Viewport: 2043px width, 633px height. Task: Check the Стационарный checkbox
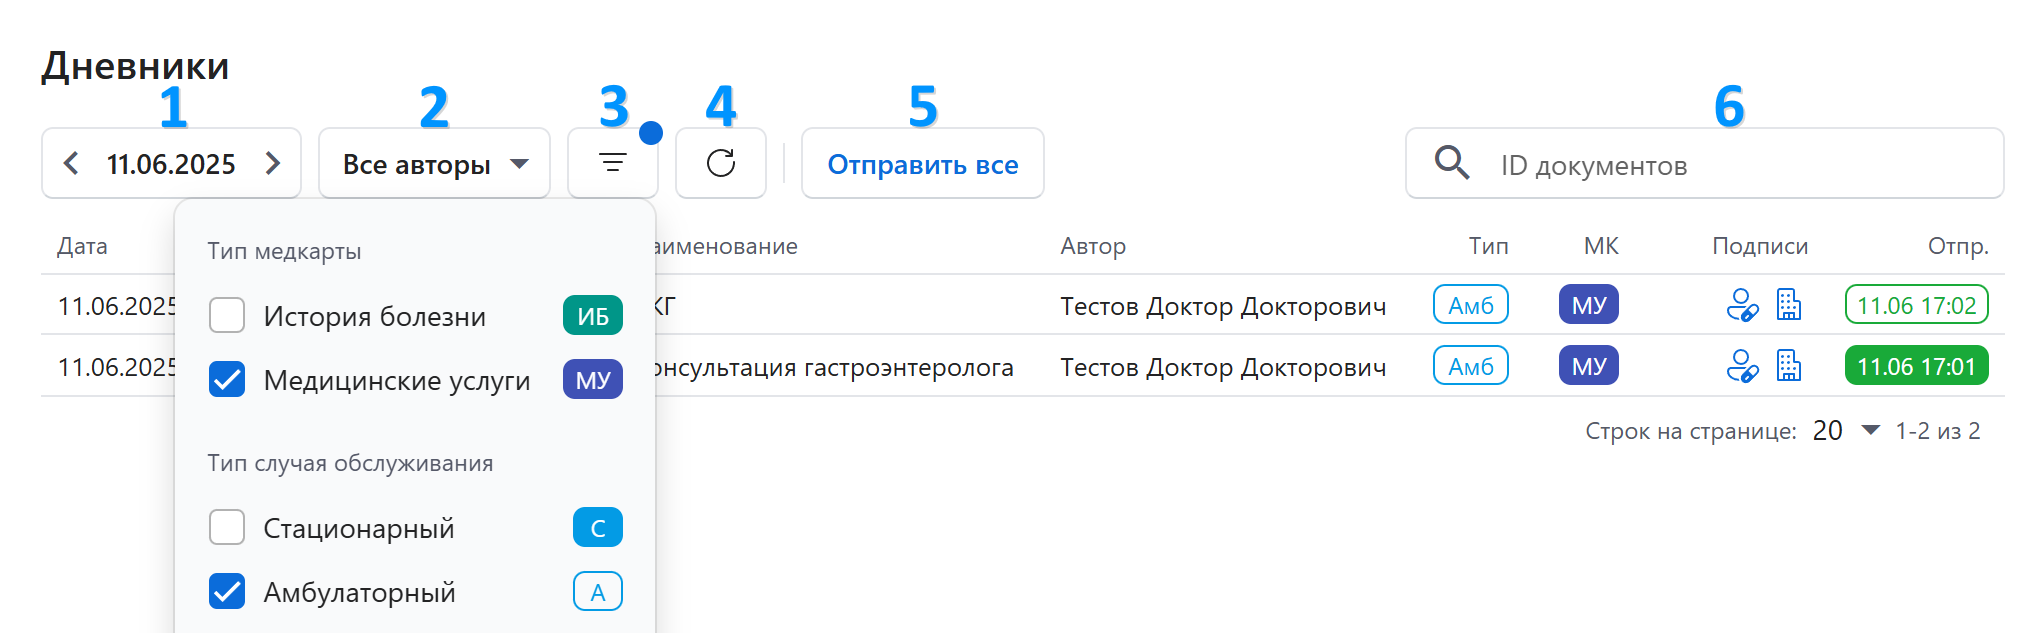point(227,527)
